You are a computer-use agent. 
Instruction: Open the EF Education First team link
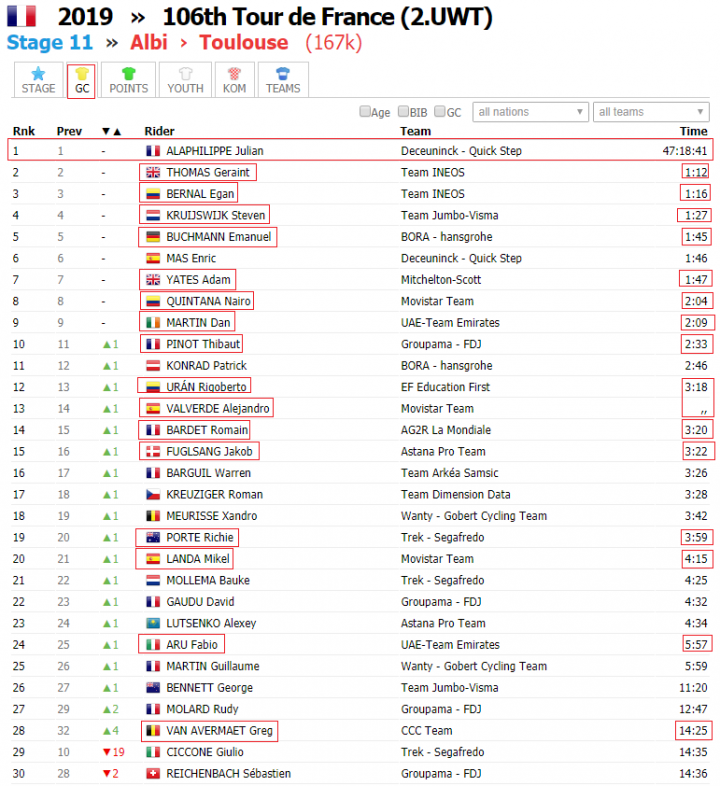(x=445, y=387)
